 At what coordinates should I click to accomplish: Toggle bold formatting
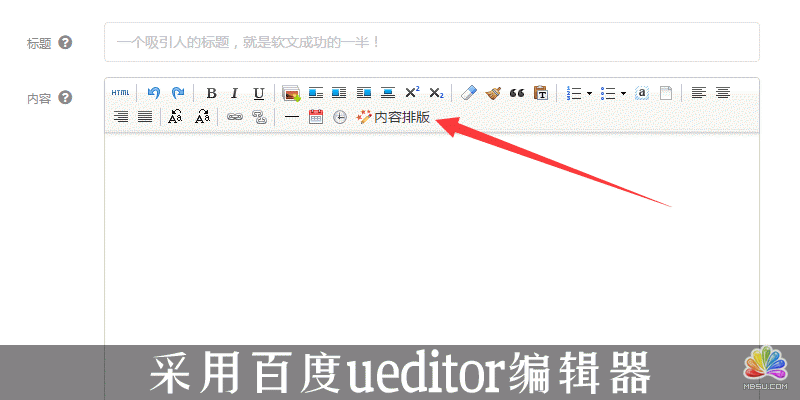pos(211,93)
